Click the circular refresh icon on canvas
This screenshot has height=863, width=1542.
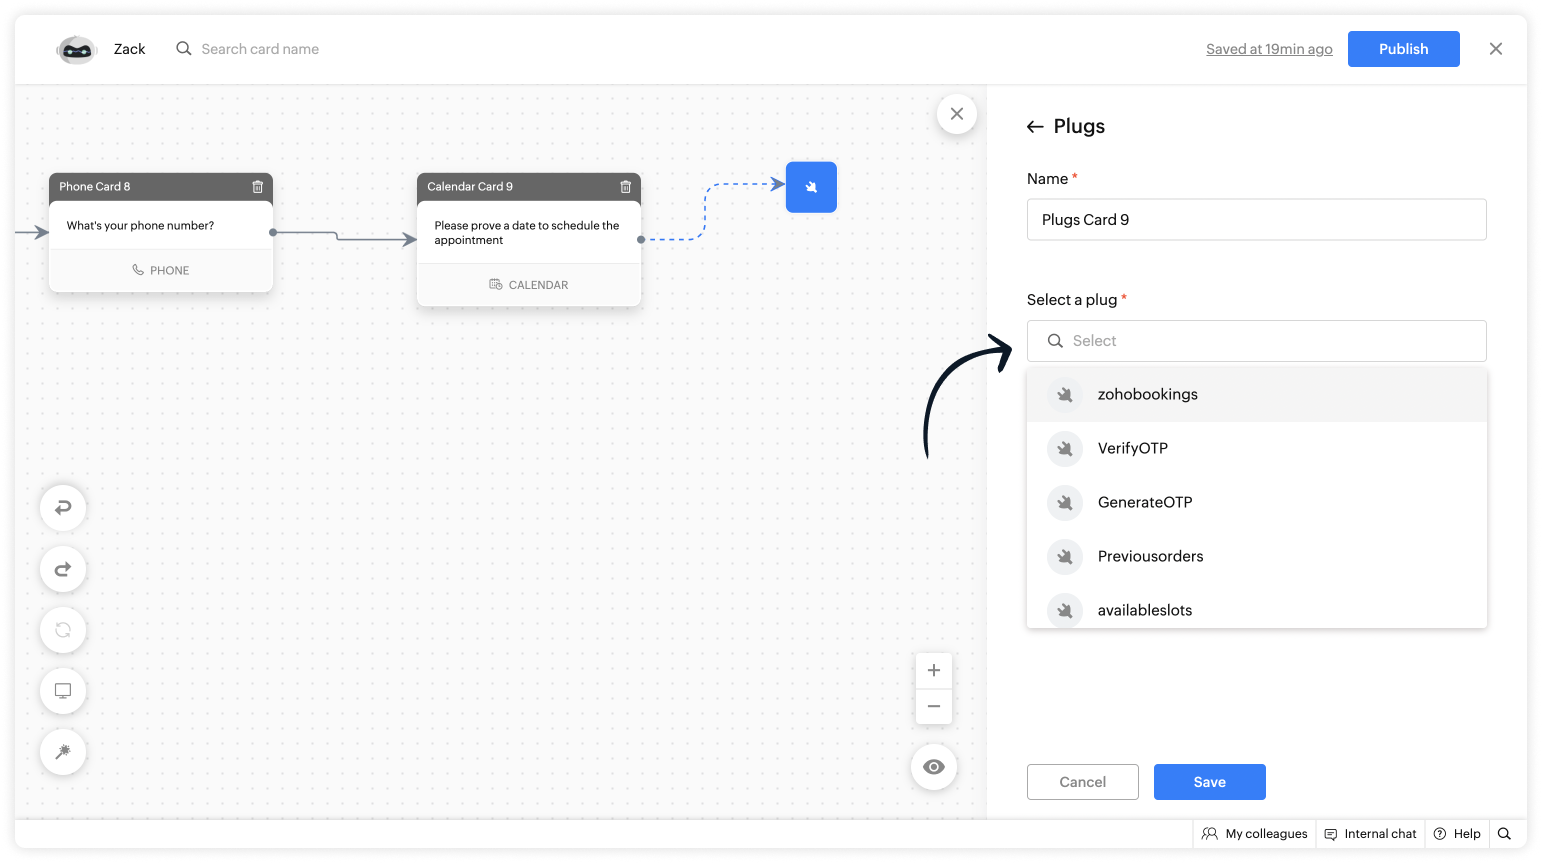click(x=63, y=630)
